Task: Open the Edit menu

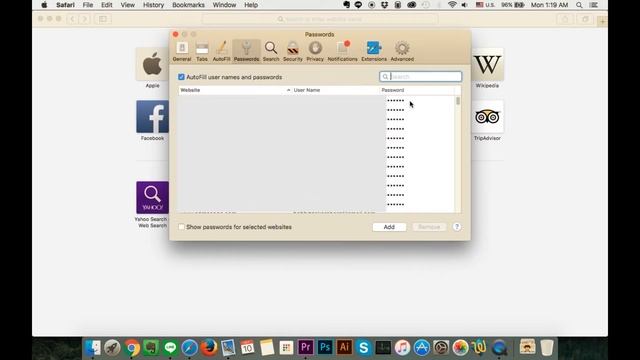Action: pyautogui.click(x=107, y=5)
